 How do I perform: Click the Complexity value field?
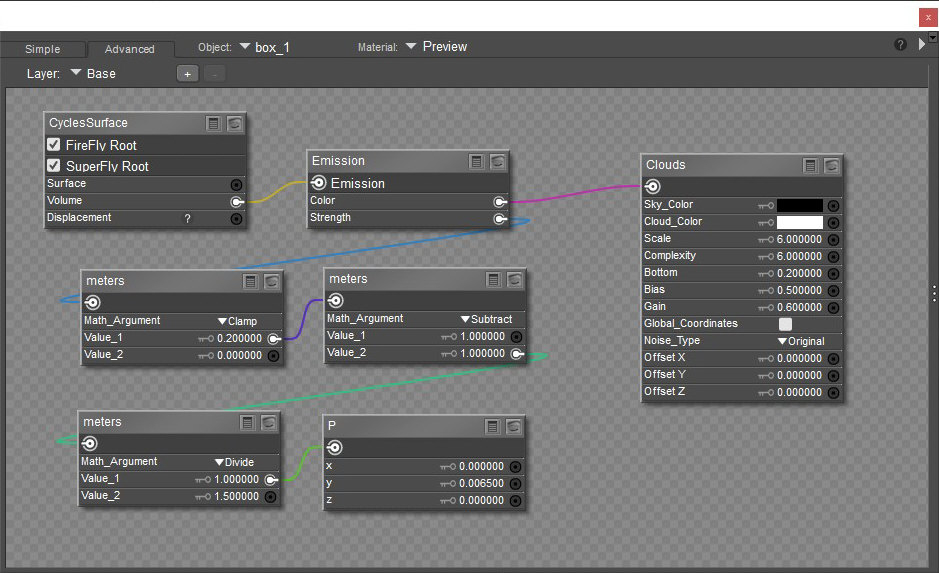point(799,256)
